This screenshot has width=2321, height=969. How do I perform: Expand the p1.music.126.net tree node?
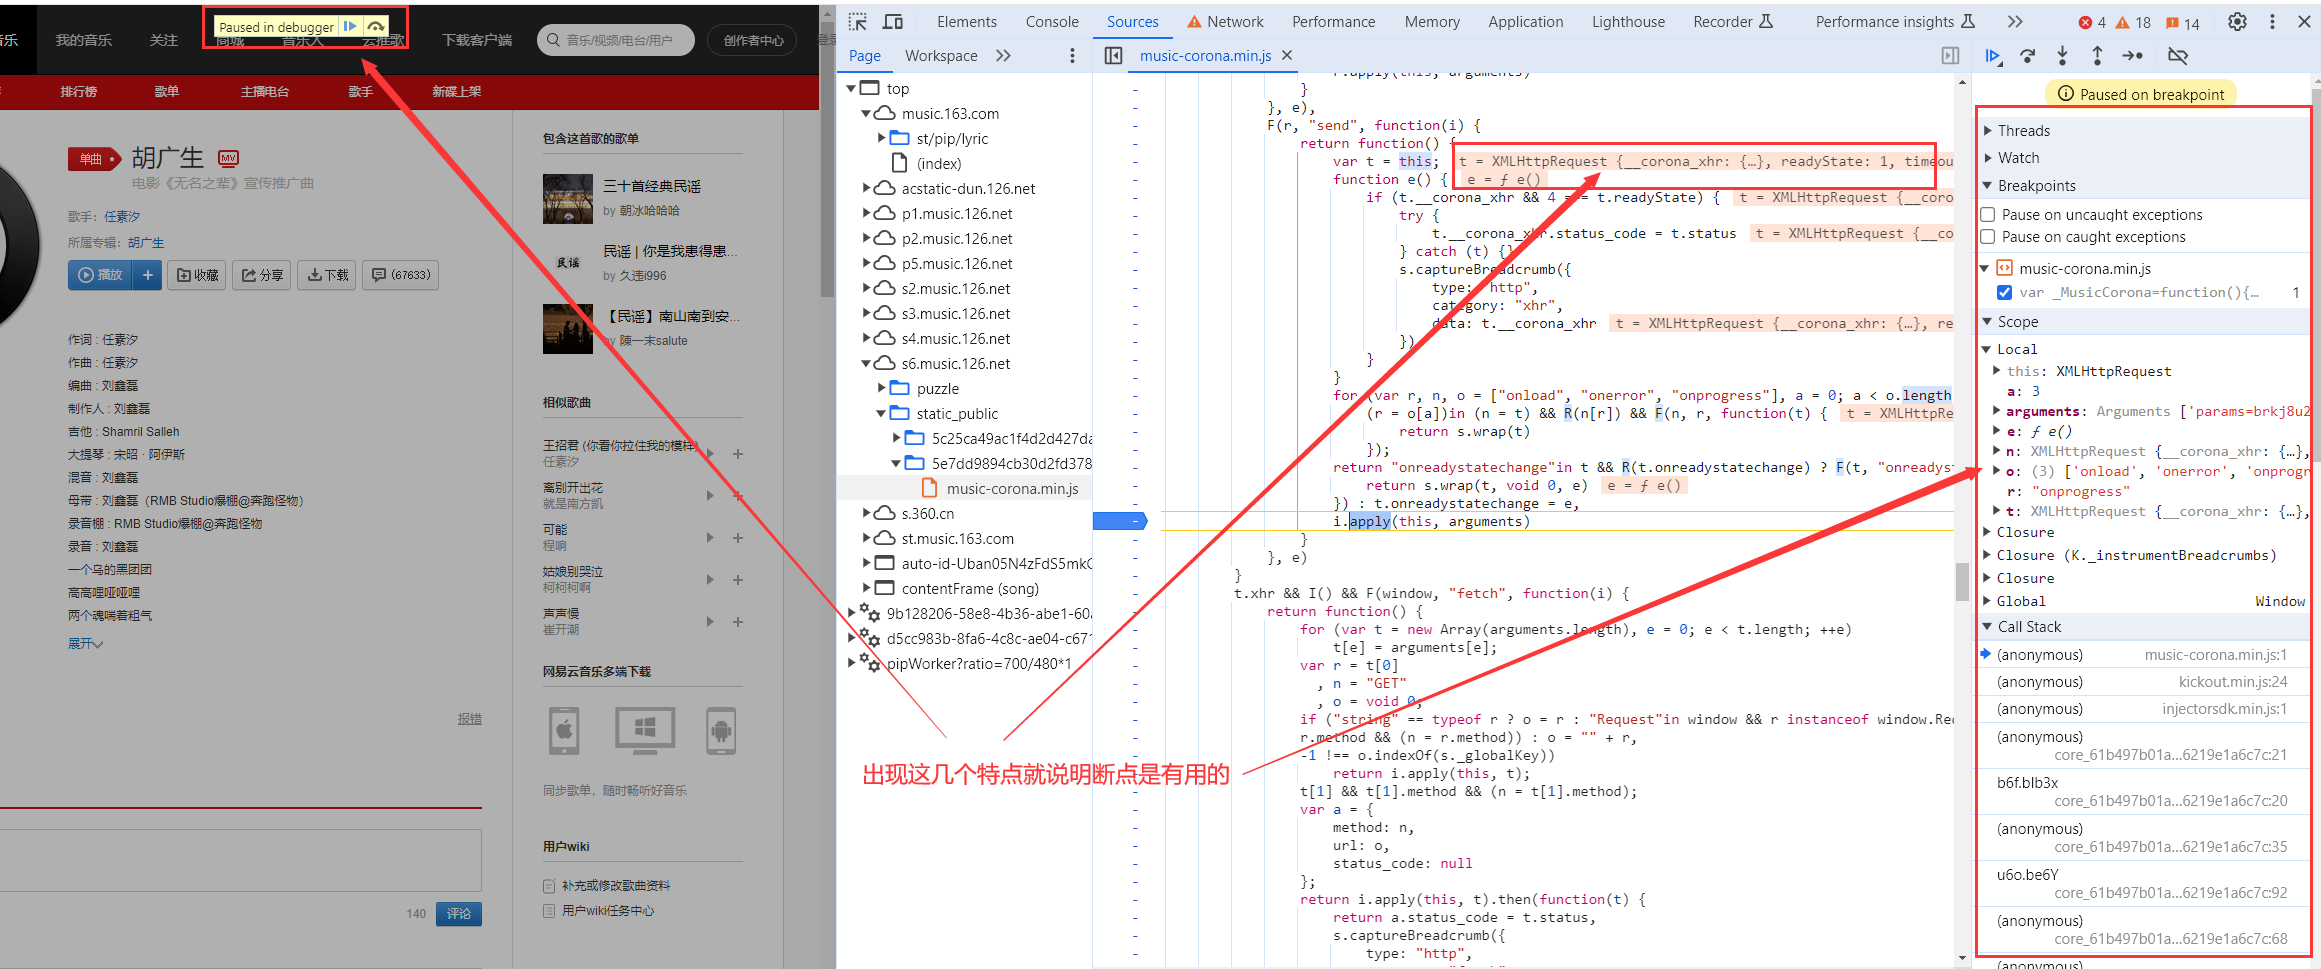click(x=866, y=214)
